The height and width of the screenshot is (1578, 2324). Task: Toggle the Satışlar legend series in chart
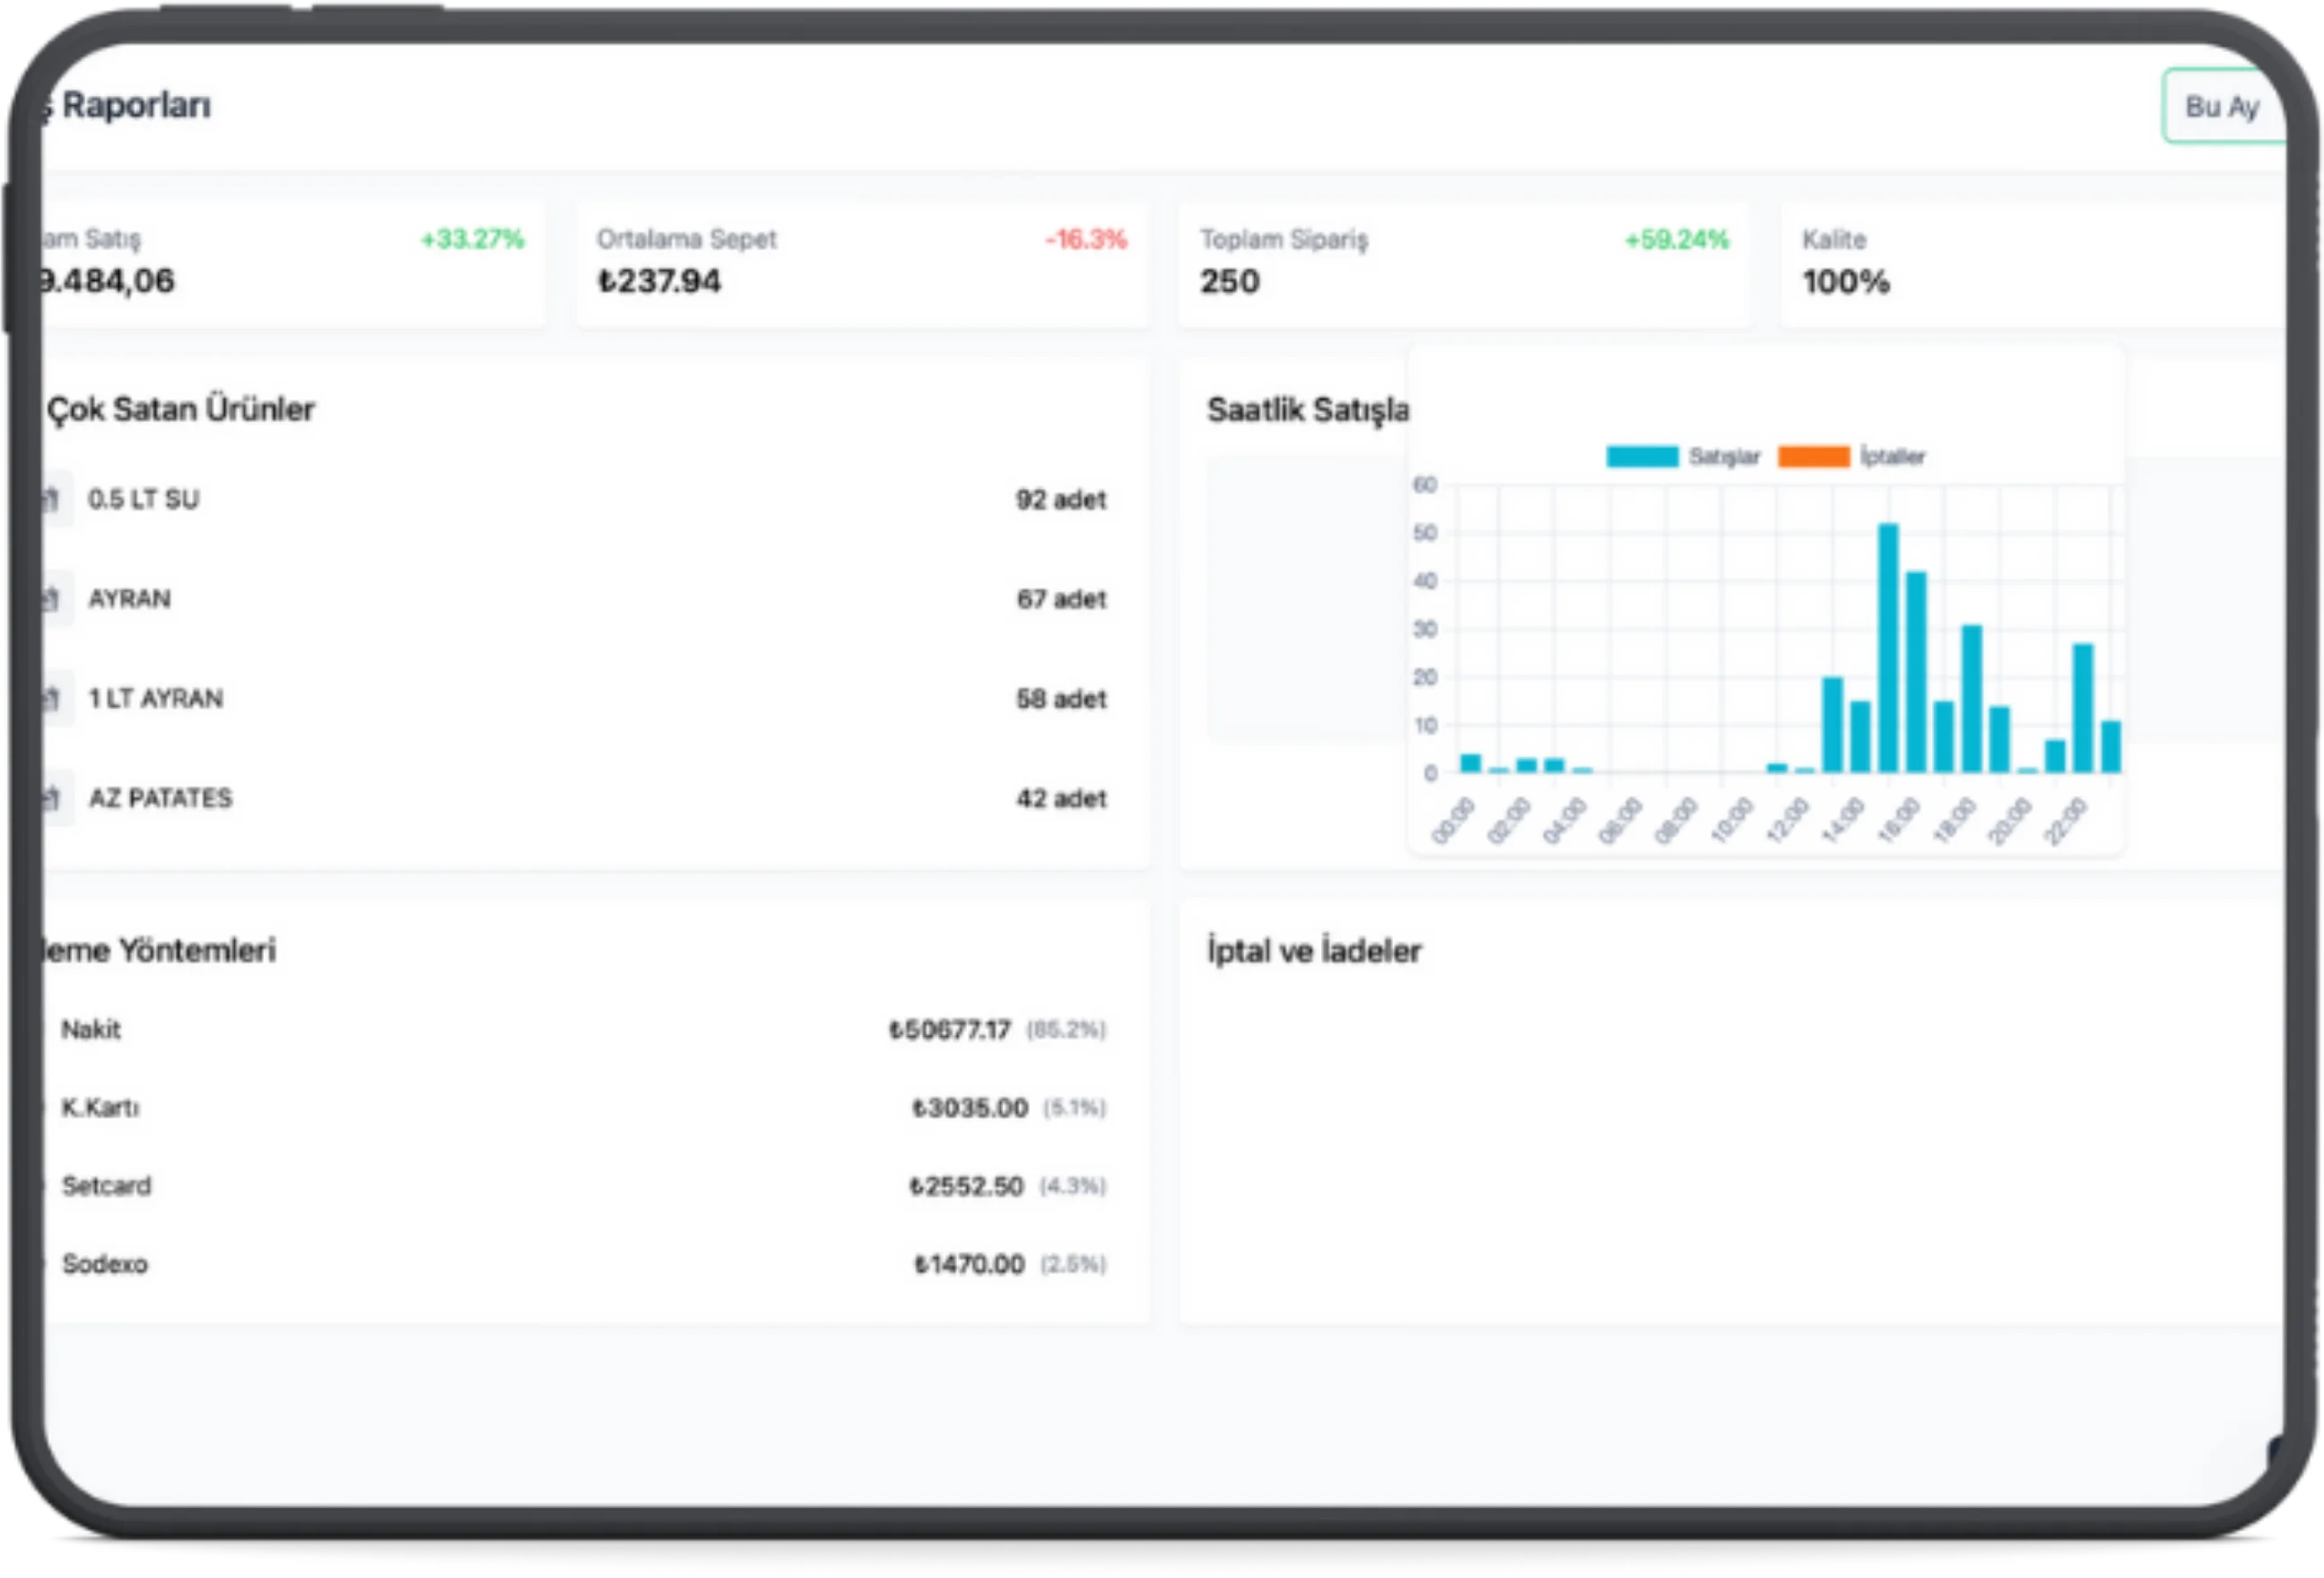pos(1723,457)
